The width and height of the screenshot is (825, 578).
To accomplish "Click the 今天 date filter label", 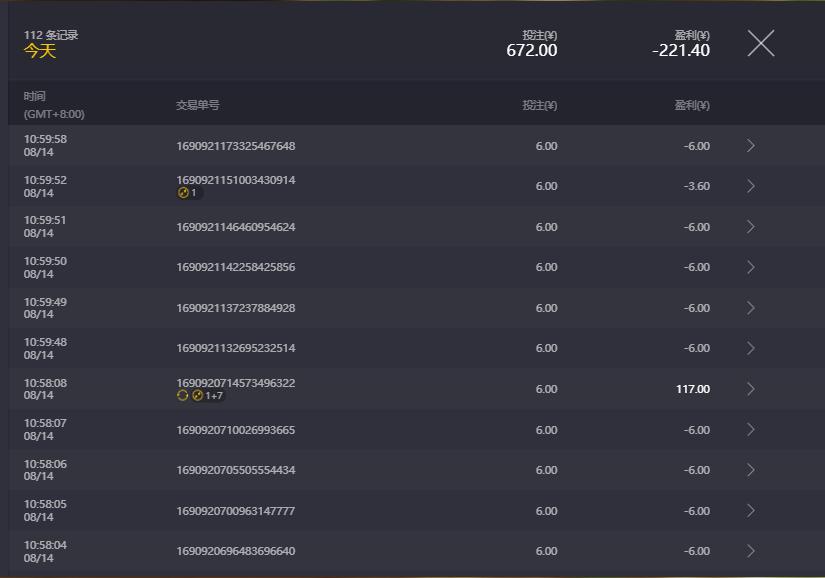I will 40,51.
